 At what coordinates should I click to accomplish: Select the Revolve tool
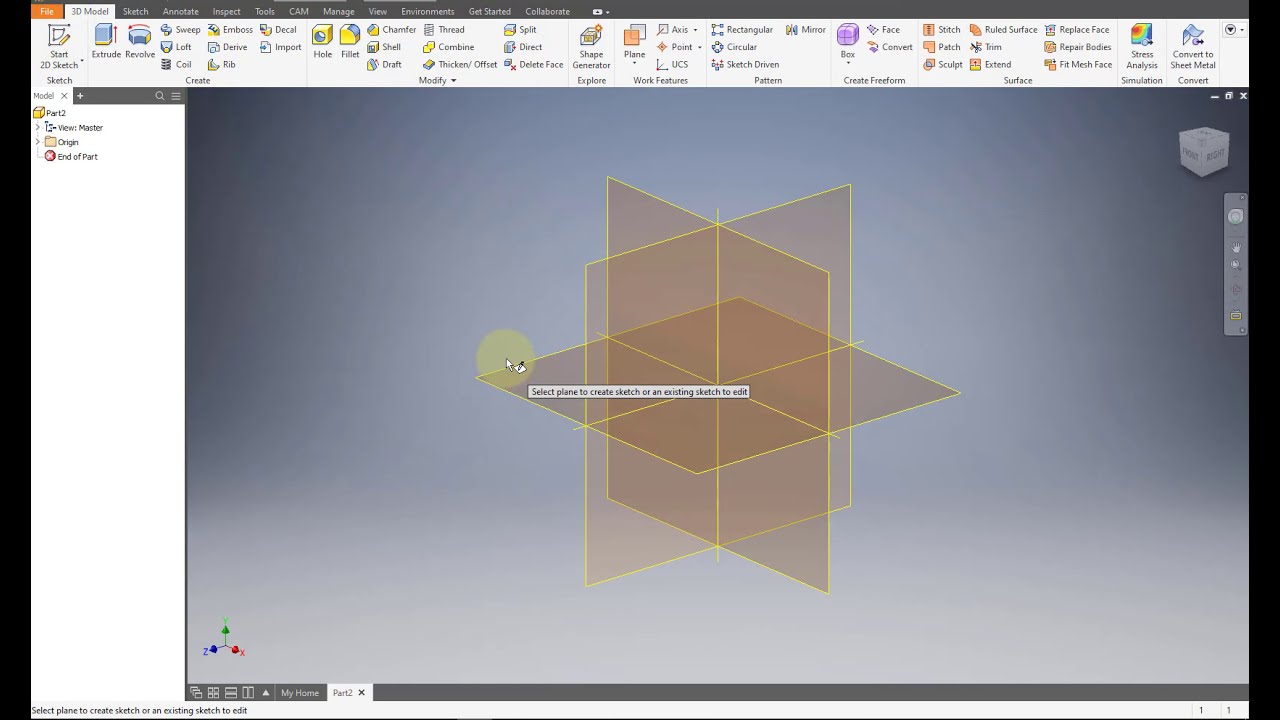[x=140, y=42]
